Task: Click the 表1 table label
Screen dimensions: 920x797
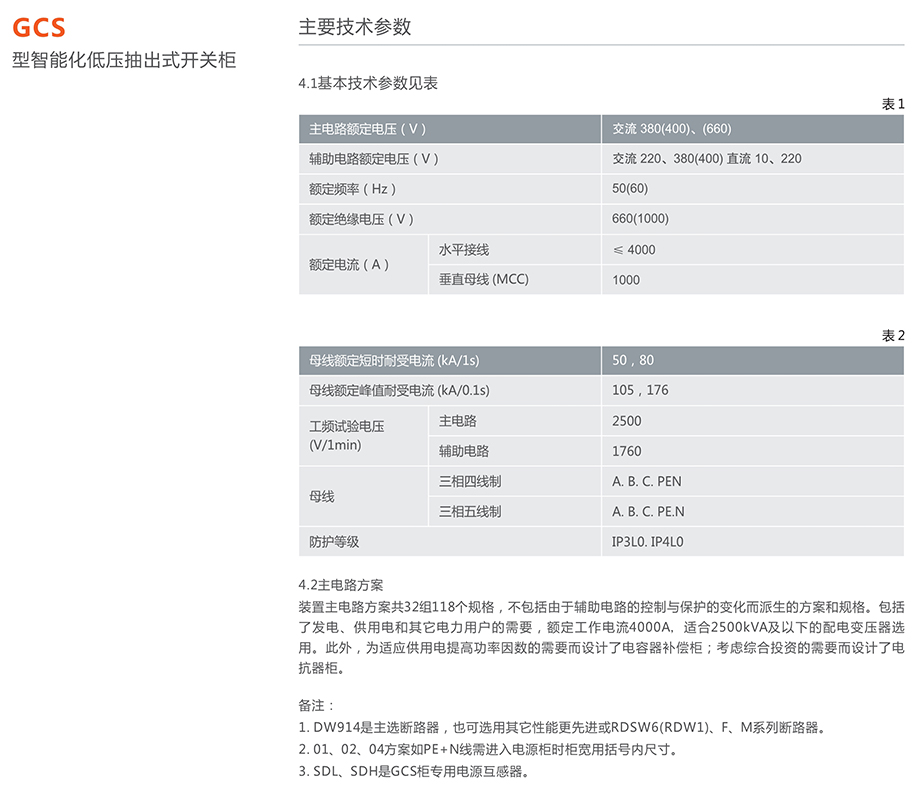Action: [x=892, y=104]
